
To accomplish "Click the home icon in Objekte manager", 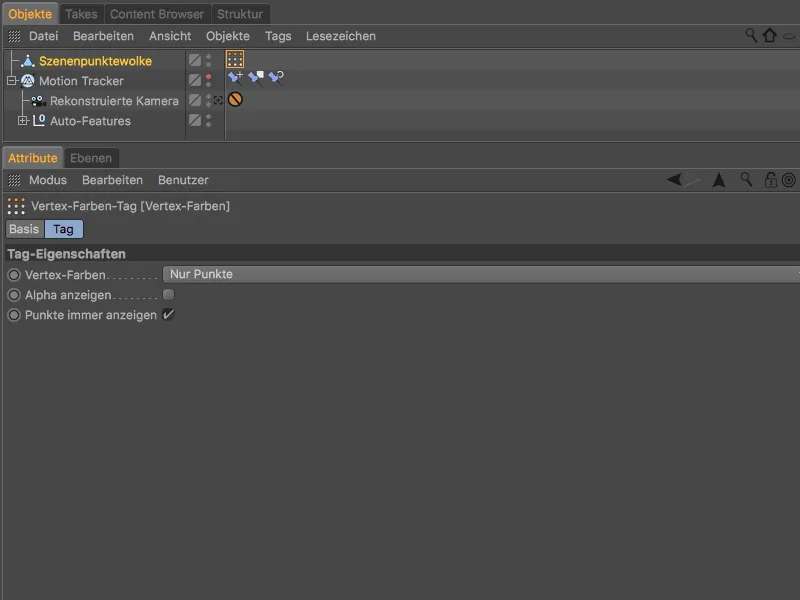I will click(769, 35).
